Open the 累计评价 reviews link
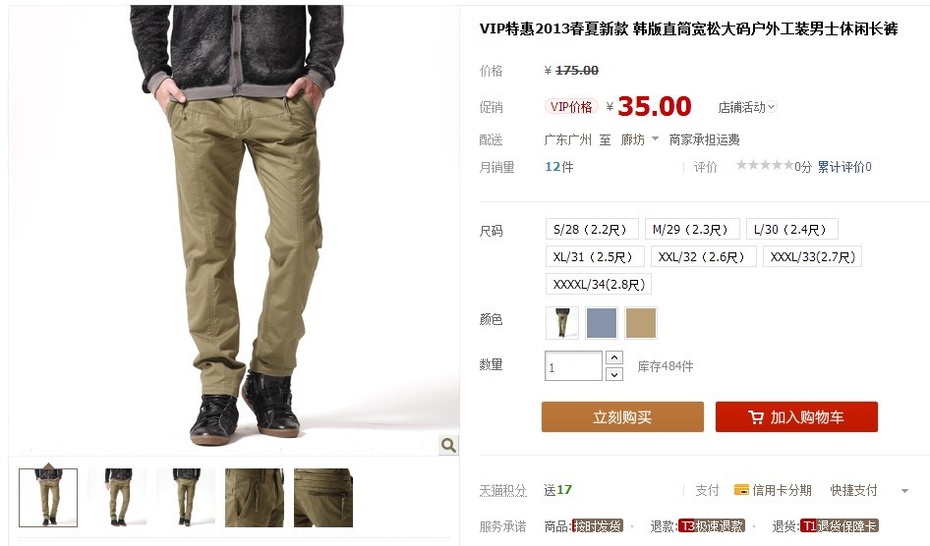The height and width of the screenshot is (546, 930). coord(844,167)
